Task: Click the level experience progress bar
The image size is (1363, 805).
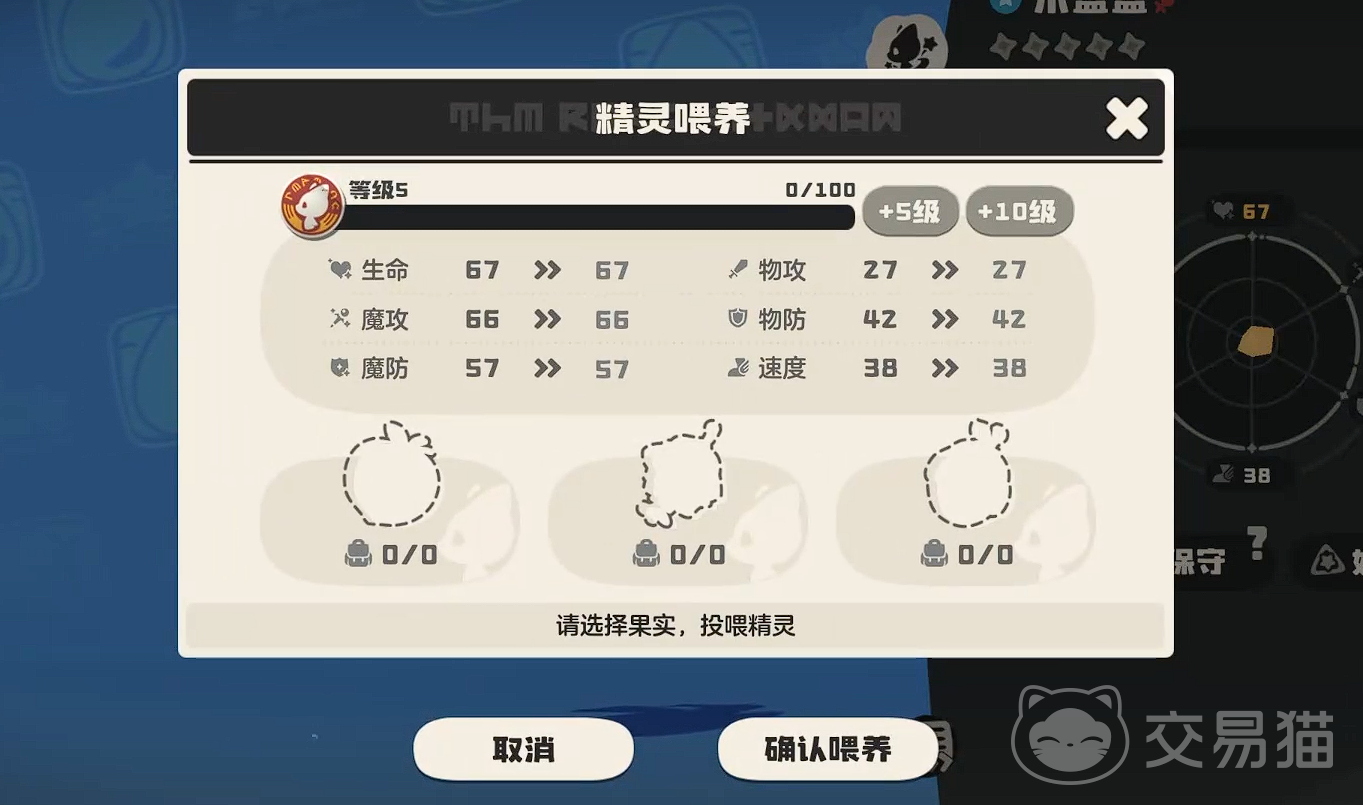Action: point(598,217)
